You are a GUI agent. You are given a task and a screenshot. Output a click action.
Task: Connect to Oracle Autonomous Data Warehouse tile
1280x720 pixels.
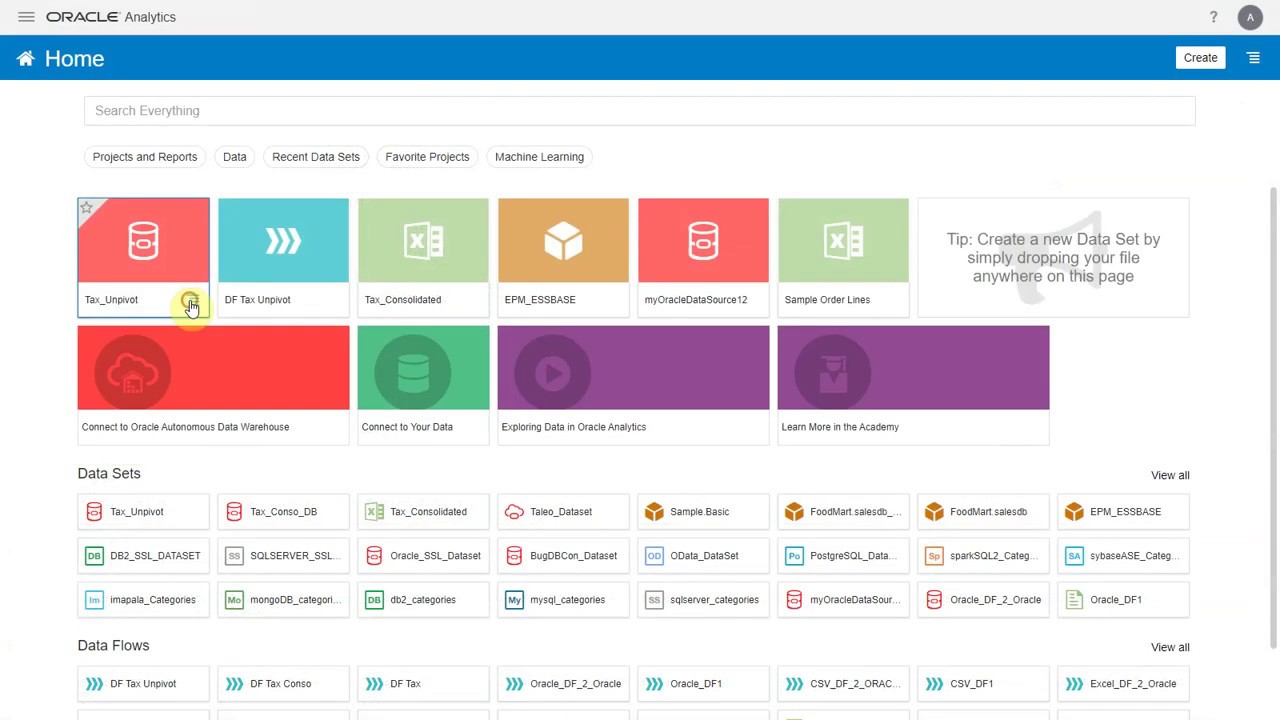213,384
